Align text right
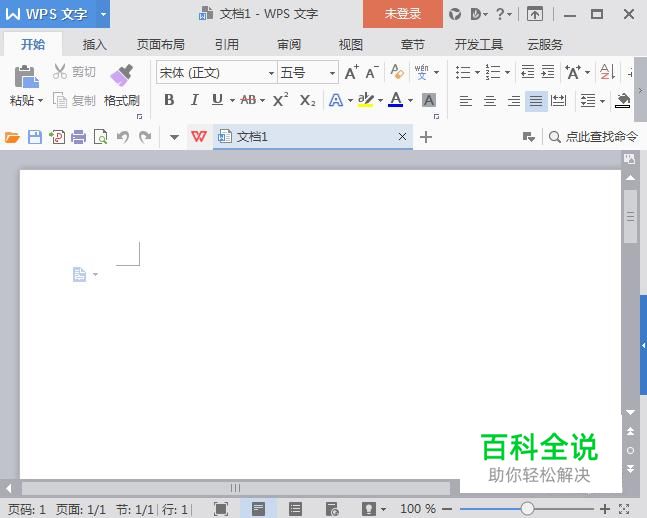 [514, 101]
